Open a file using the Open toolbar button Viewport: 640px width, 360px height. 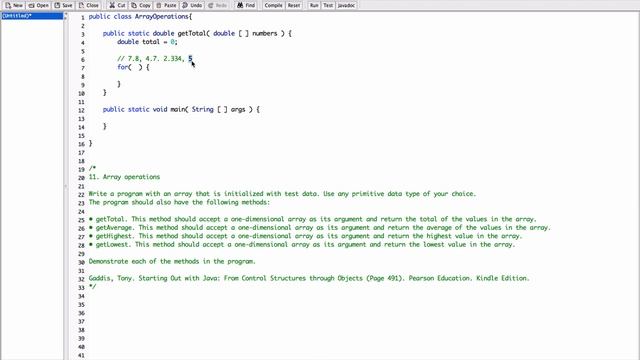click(x=38, y=5)
